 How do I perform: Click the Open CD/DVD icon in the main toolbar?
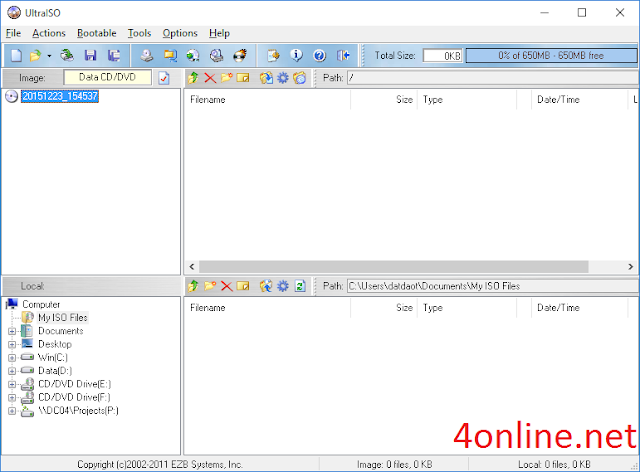pos(67,56)
